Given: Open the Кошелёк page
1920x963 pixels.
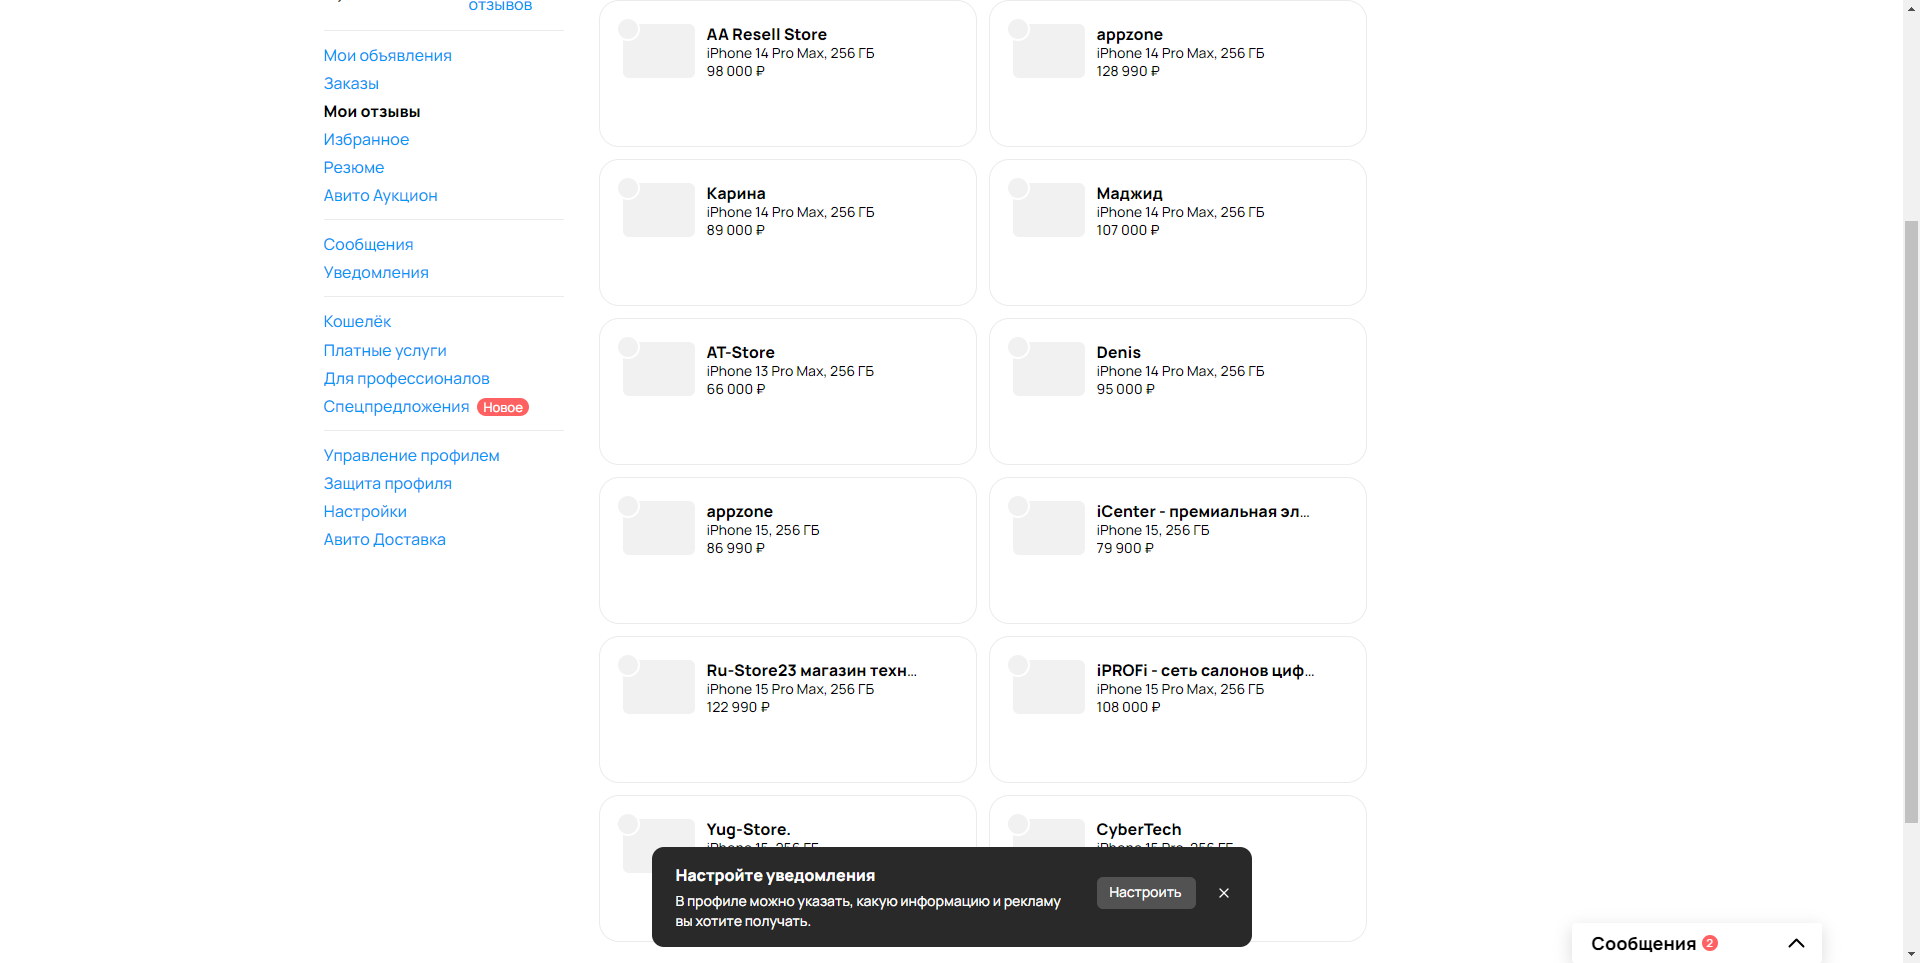Looking at the screenshot, I should 357,321.
